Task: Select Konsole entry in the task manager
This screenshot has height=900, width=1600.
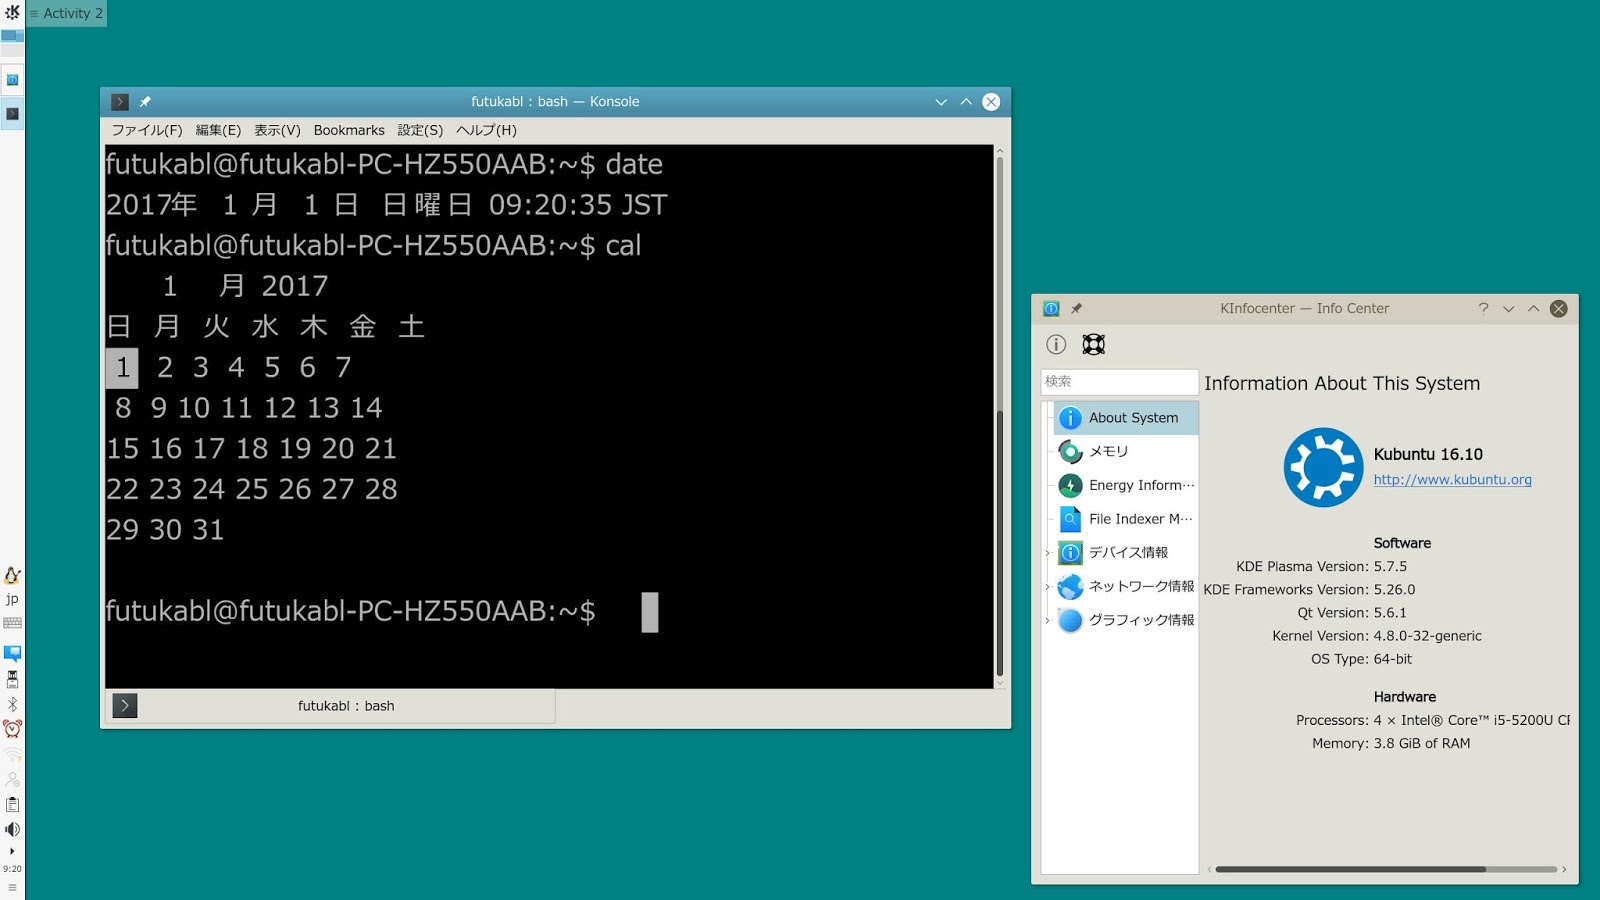Action: tap(12, 113)
